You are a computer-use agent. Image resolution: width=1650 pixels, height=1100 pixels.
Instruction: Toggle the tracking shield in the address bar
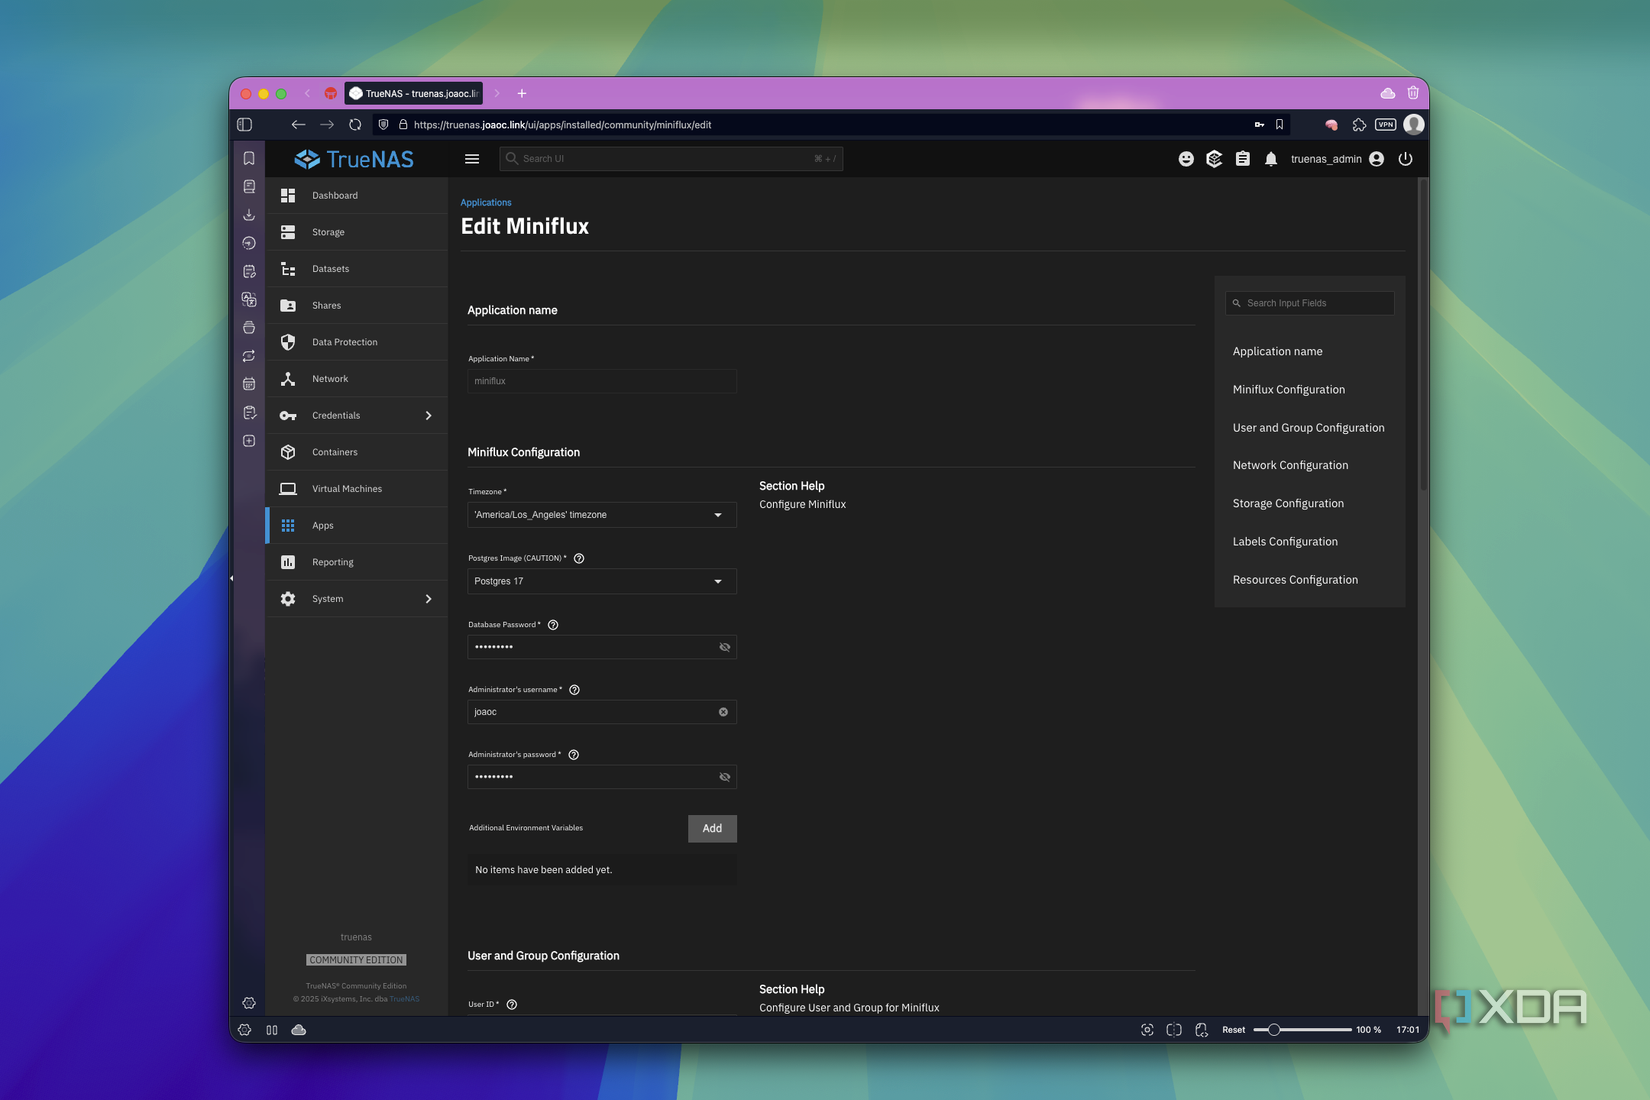tap(383, 124)
